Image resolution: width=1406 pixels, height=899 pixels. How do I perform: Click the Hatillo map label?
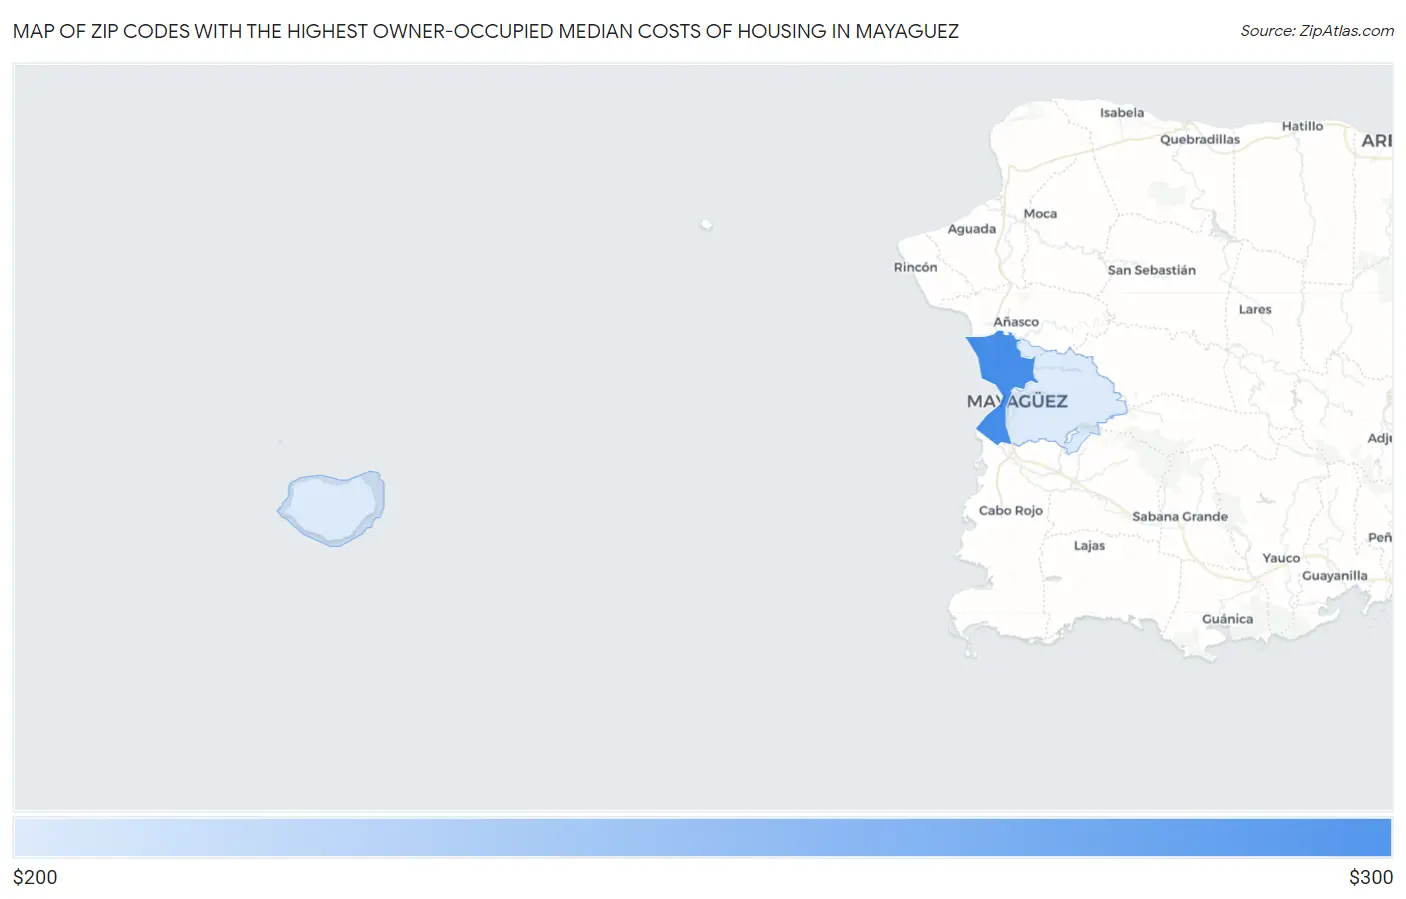1302,126
